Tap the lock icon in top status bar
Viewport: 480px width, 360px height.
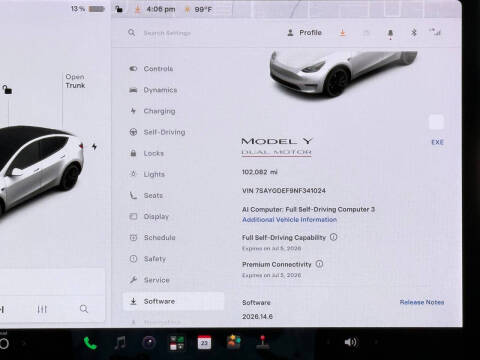pos(119,9)
